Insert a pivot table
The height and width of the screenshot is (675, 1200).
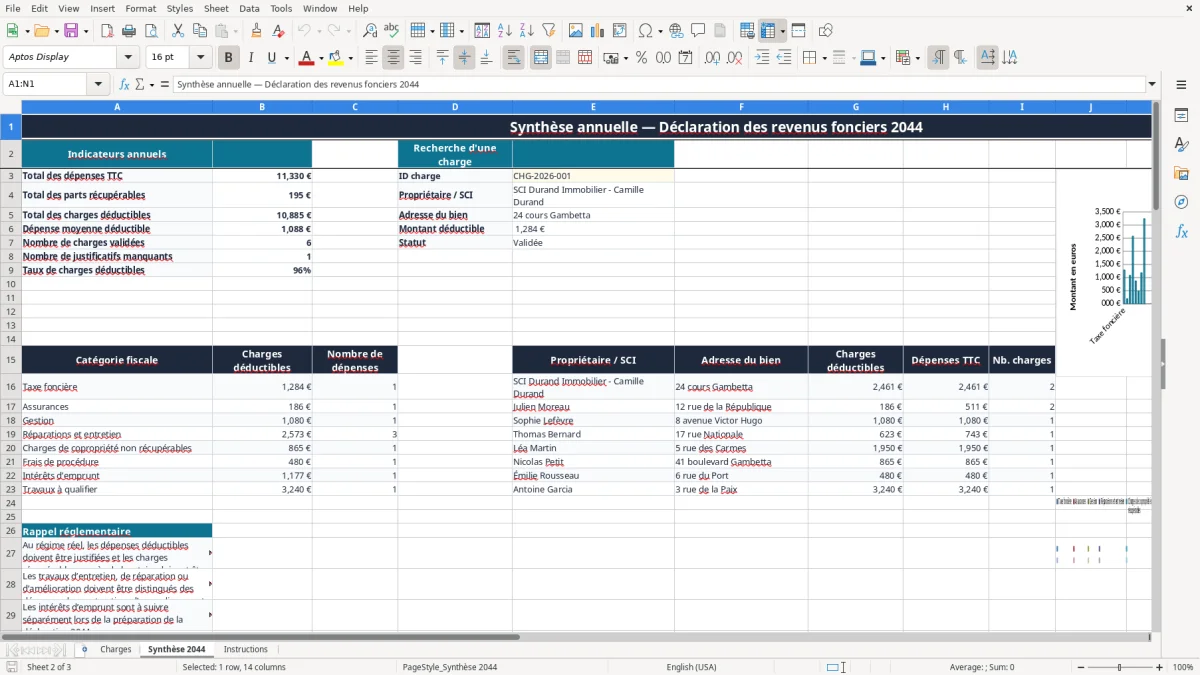(620, 31)
